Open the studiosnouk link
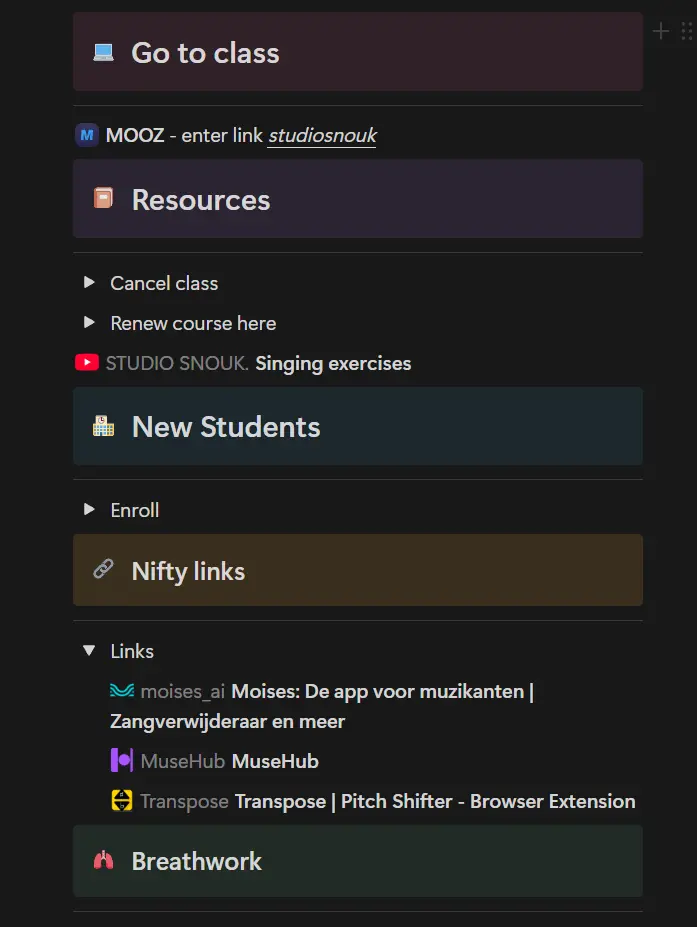This screenshot has width=697, height=927. [x=322, y=135]
